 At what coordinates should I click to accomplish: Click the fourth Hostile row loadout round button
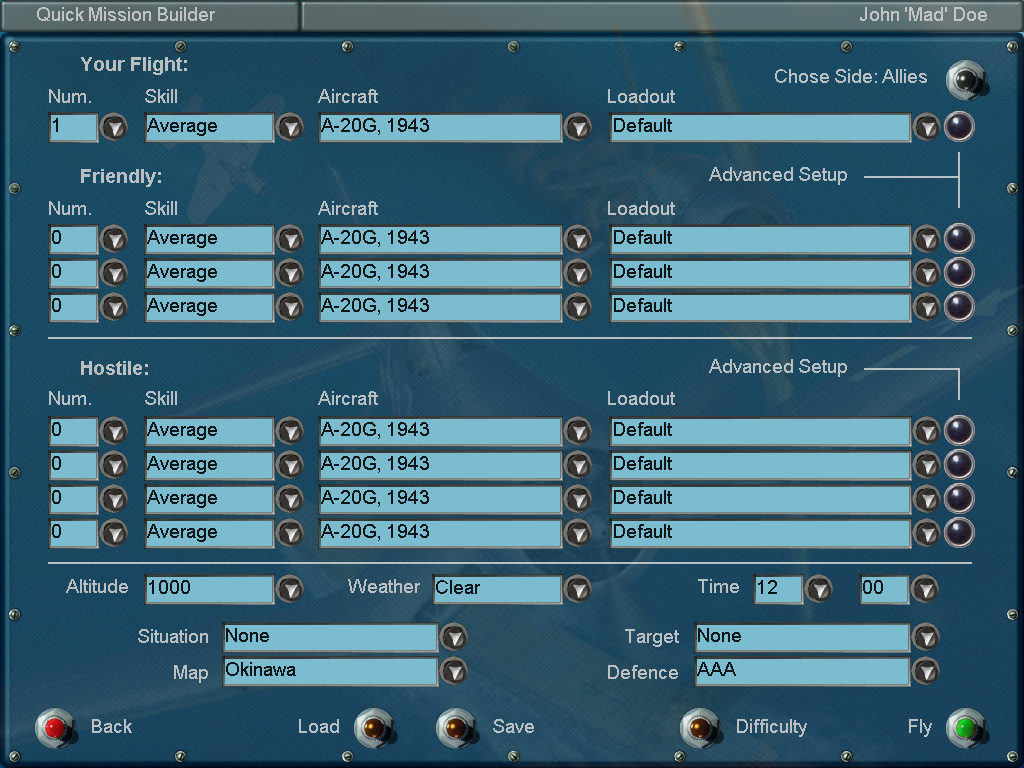[x=959, y=533]
